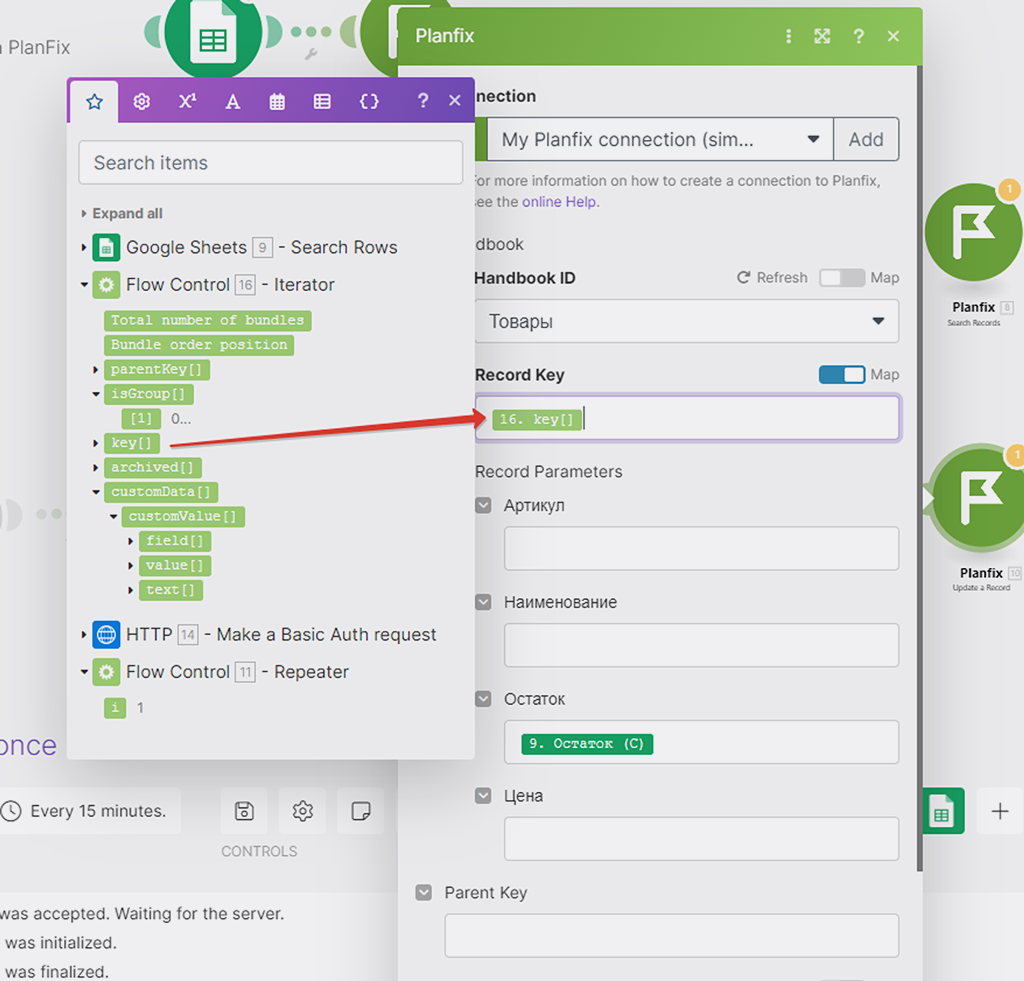Open the Every 15 minutes schedule
This screenshot has width=1024, height=981.
[x=90, y=811]
